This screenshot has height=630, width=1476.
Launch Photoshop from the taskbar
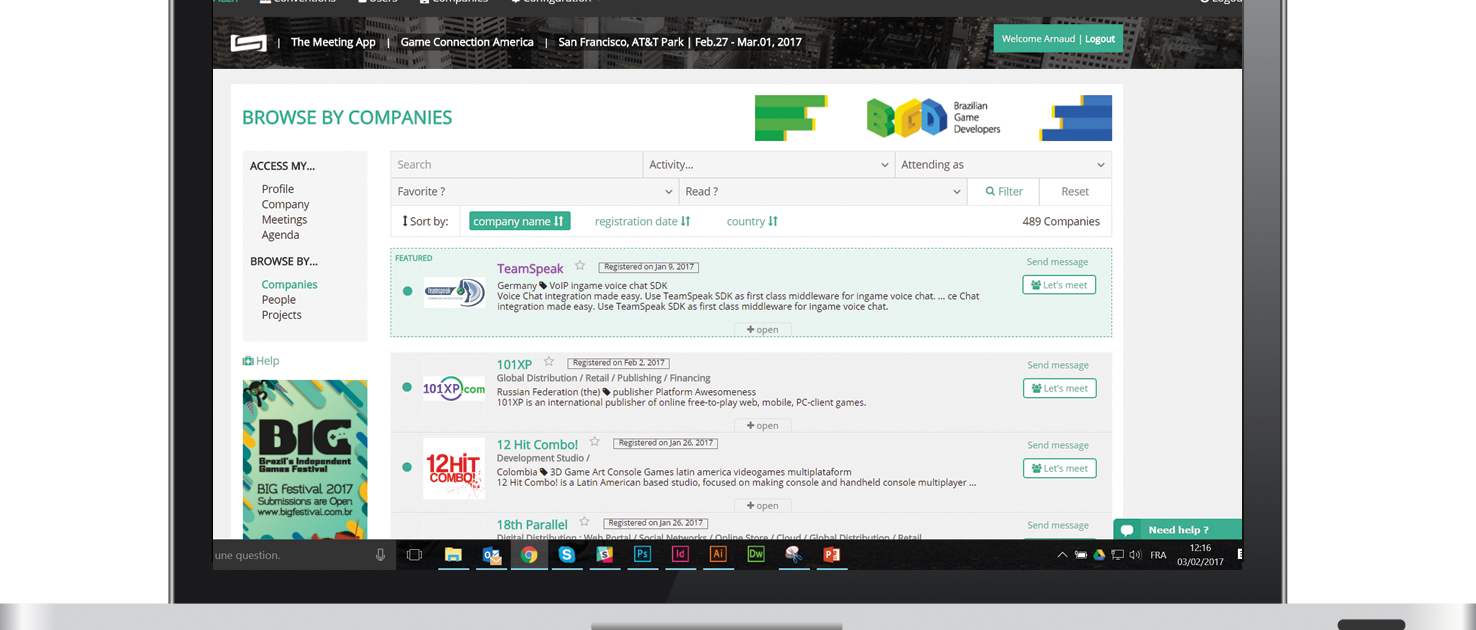coord(642,555)
